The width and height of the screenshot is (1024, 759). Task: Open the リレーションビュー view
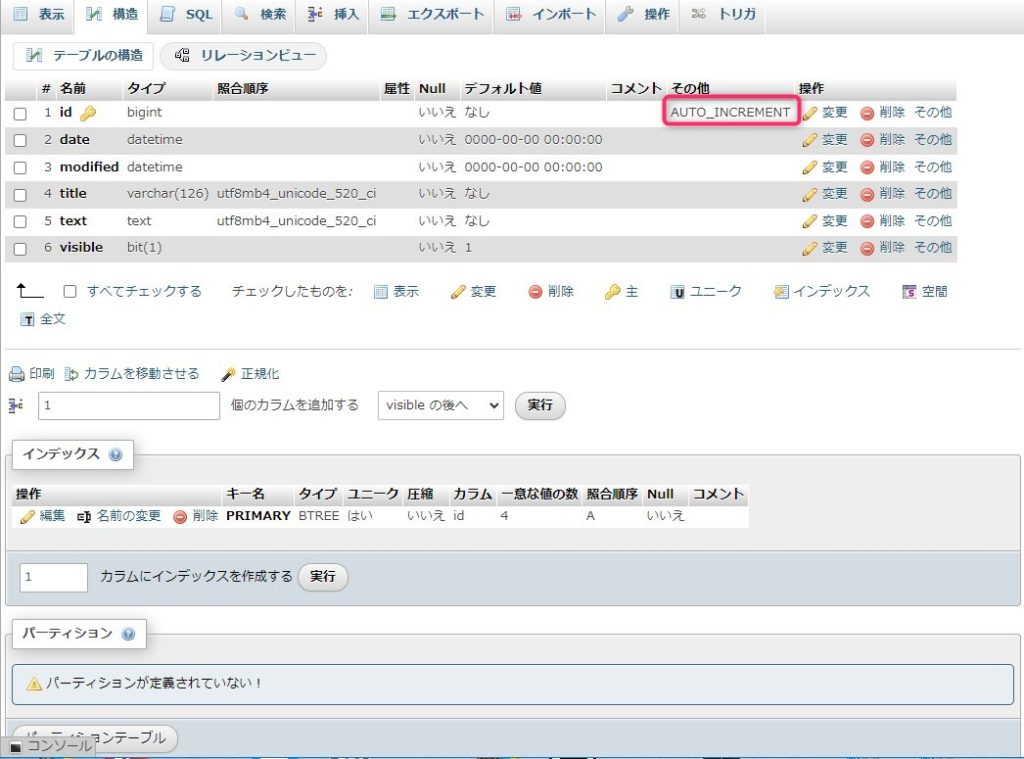(245, 56)
